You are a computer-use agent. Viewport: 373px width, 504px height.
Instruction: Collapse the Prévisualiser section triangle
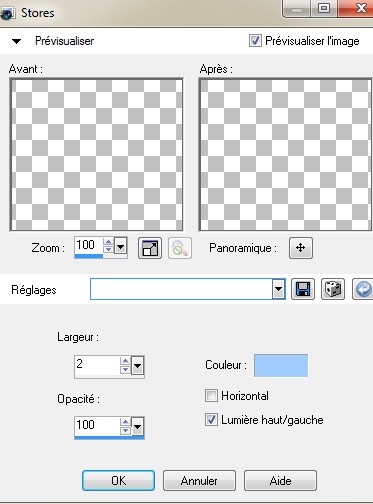16,41
